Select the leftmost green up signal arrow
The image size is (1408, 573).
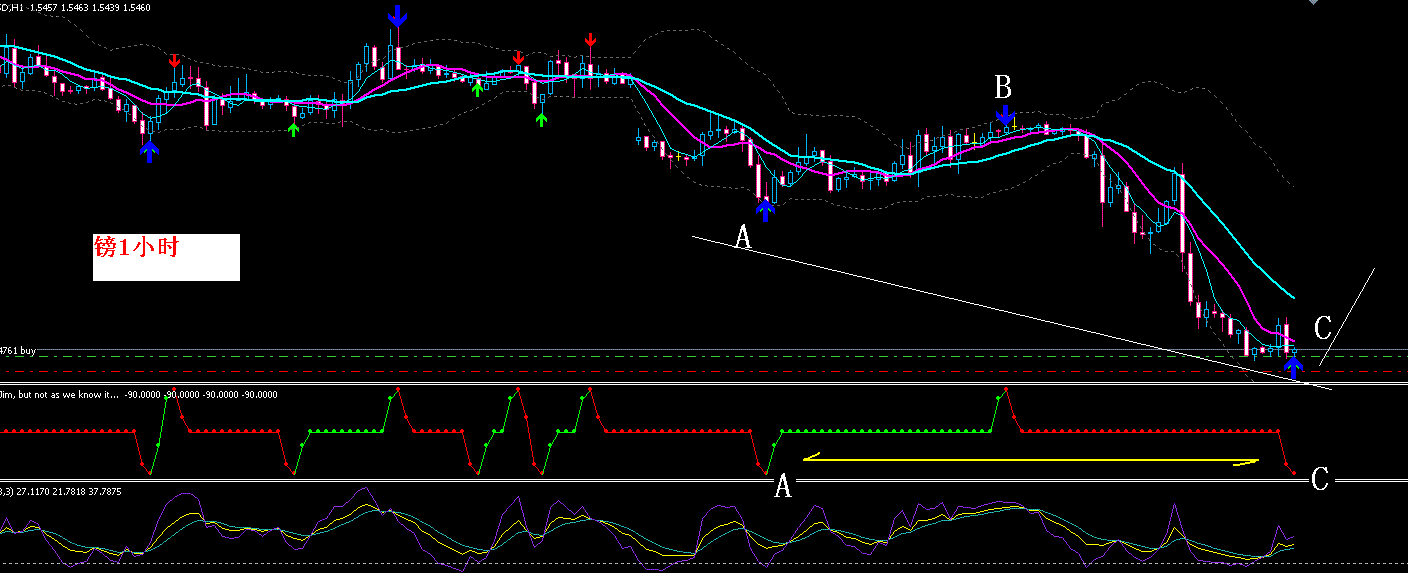coord(293,129)
